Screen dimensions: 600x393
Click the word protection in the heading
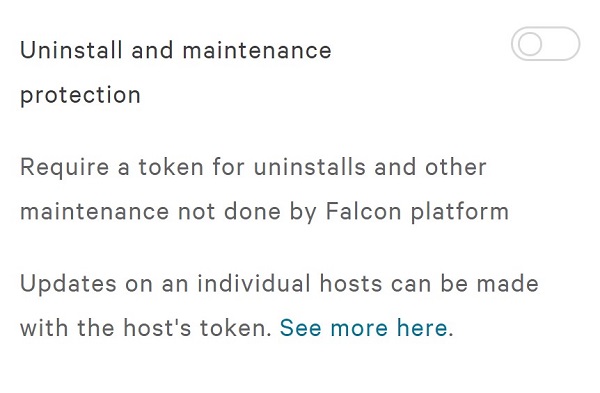tap(80, 95)
